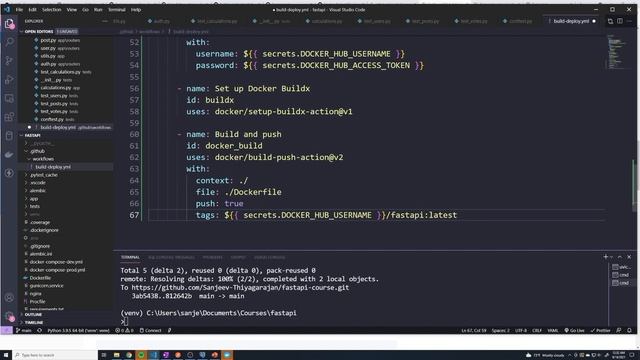The width and height of the screenshot is (640, 360).
Task: Open the Docker view in the activity bar
Action: (x=9, y=155)
